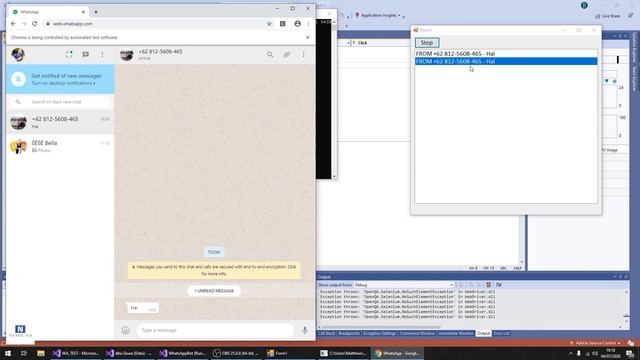This screenshot has height=360, width=640.
Task: Click the notification bell circle icon
Action: pos(18,79)
